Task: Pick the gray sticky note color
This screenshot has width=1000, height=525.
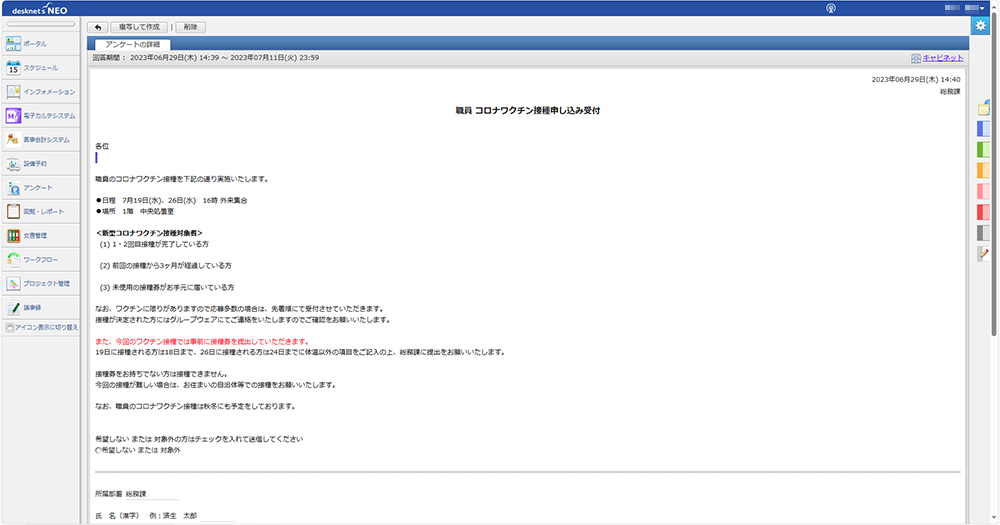Action: point(984,232)
